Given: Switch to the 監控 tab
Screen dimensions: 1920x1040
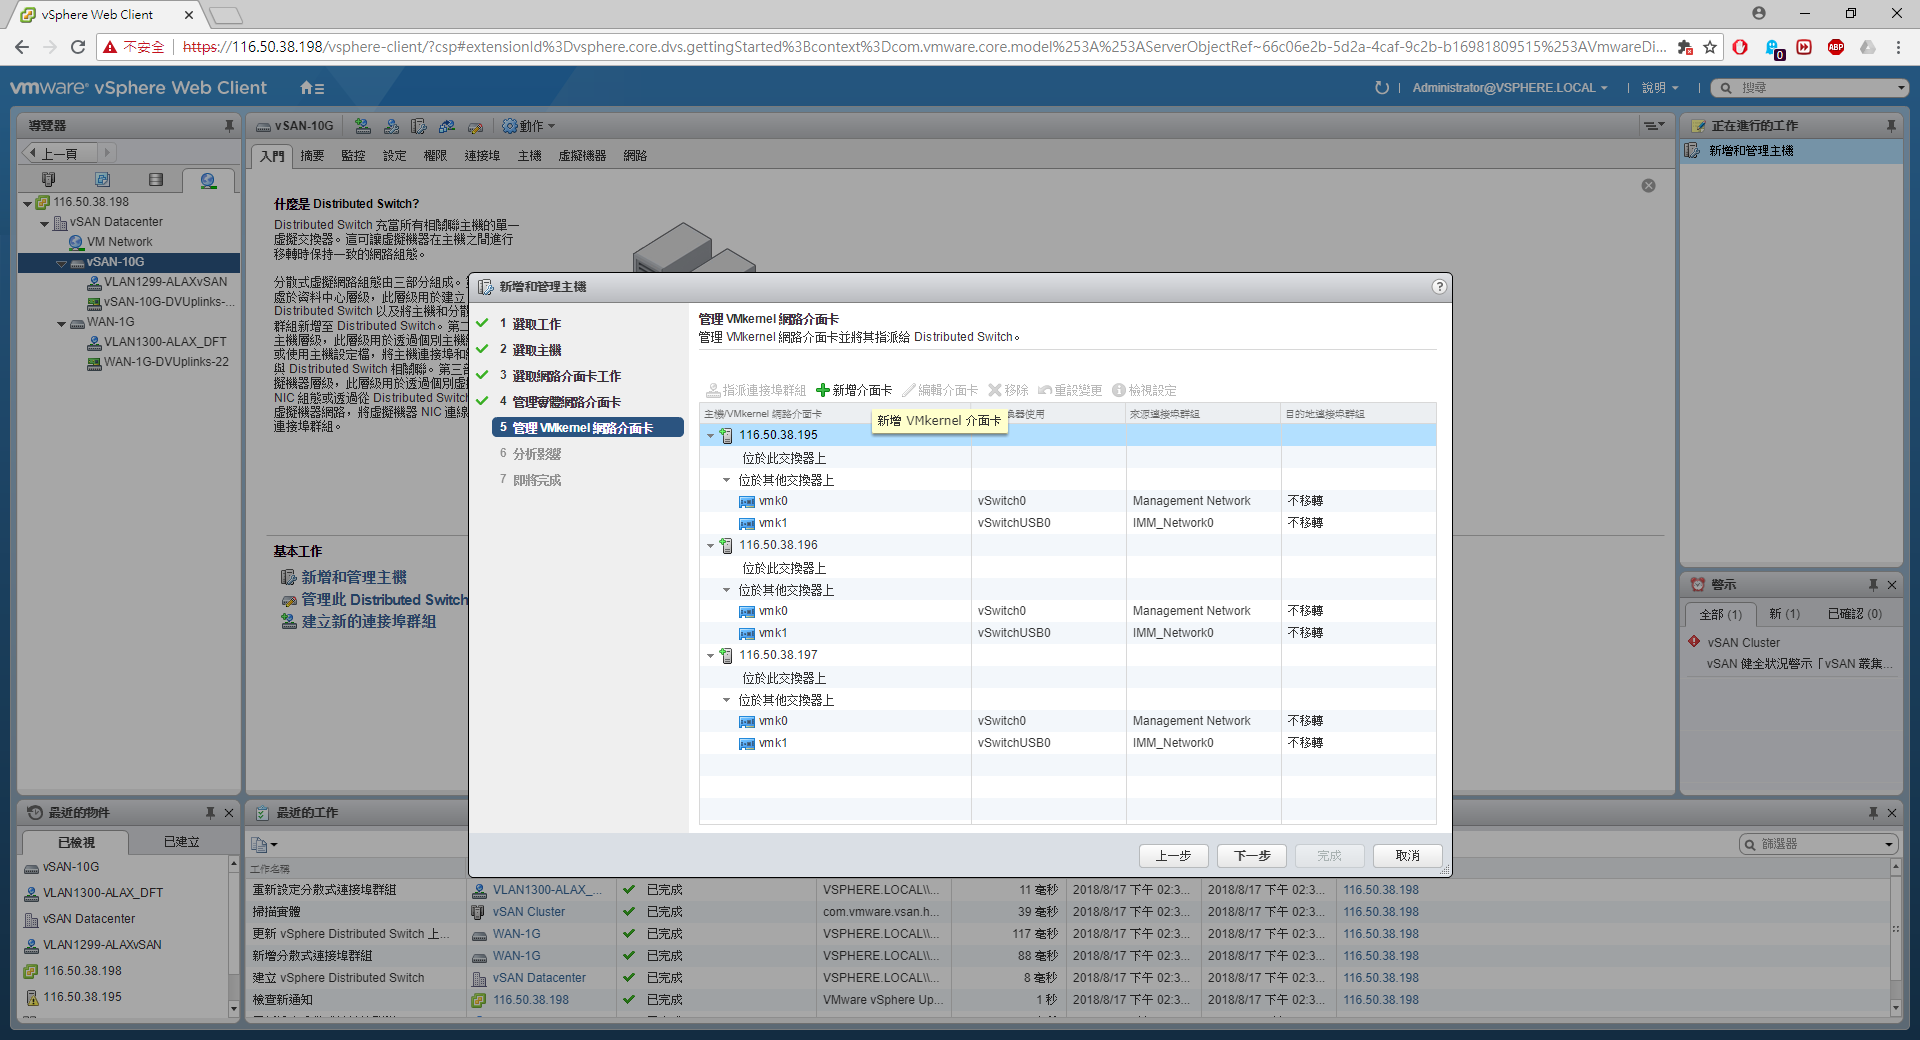Looking at the screenshot, I should tap(353, 156).
